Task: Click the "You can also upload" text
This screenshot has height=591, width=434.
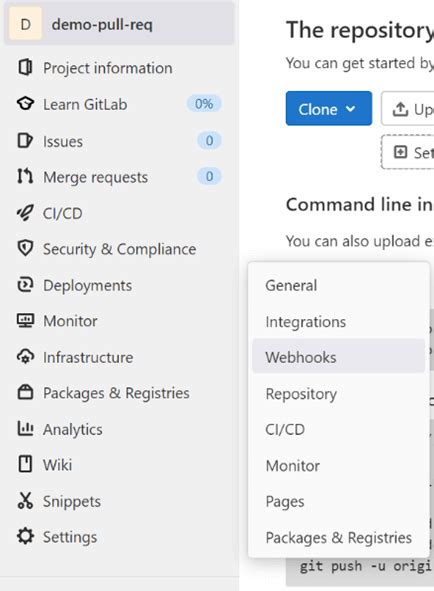Action: [x=360, y=241]
